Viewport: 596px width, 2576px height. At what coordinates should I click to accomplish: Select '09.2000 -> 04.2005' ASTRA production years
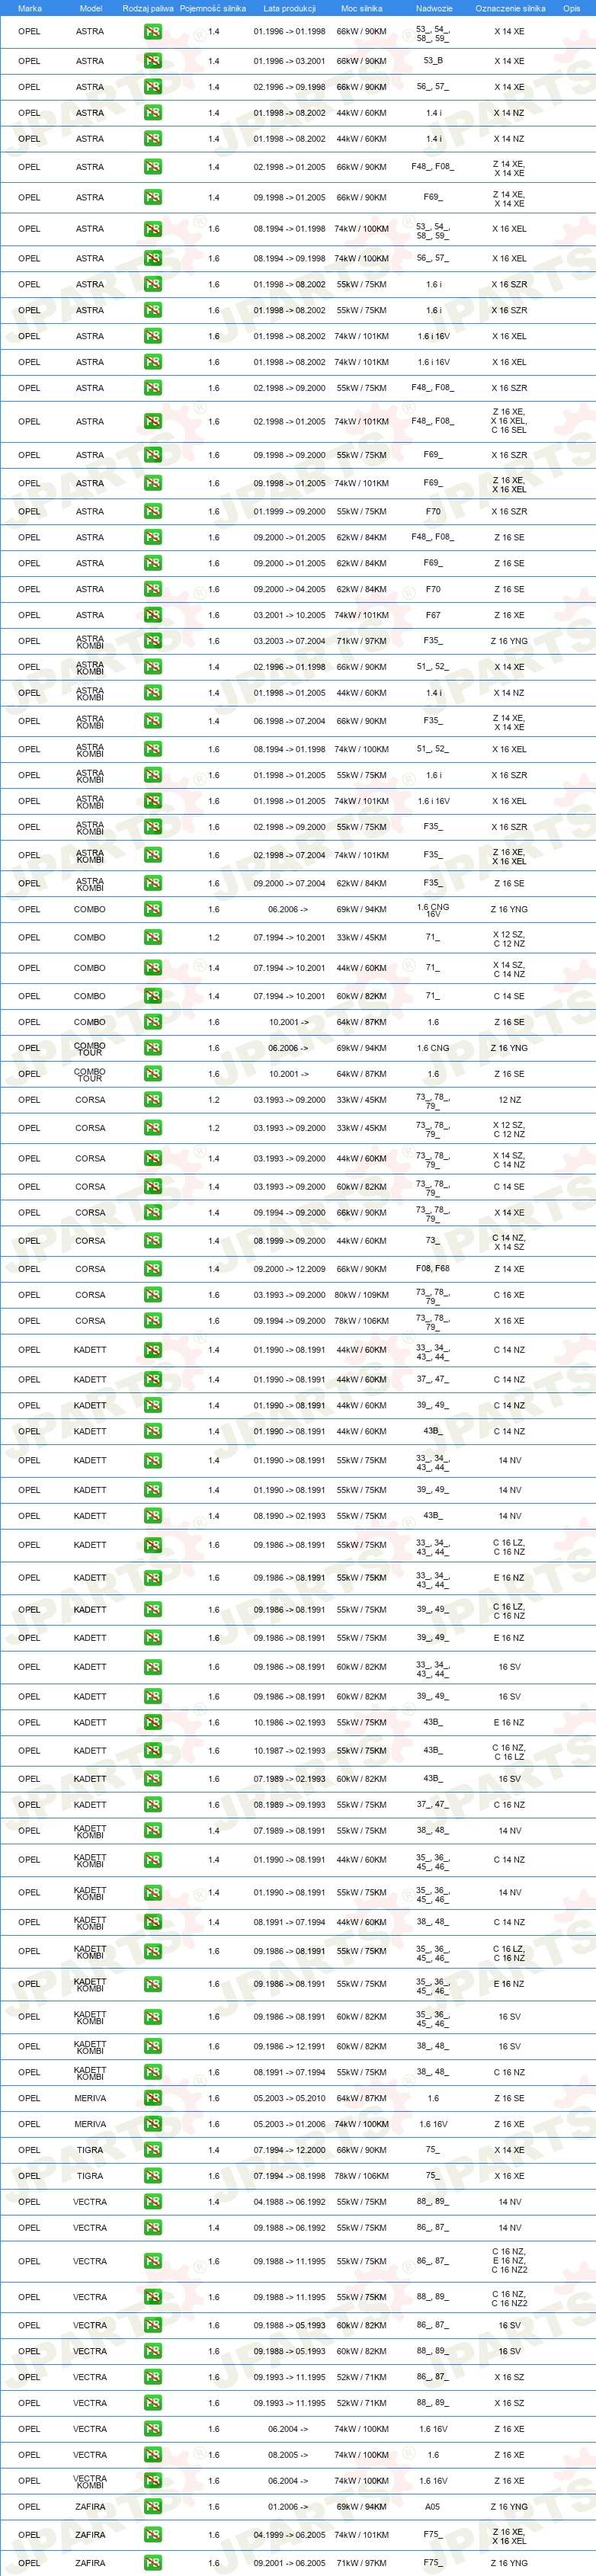tap(289, 589)
